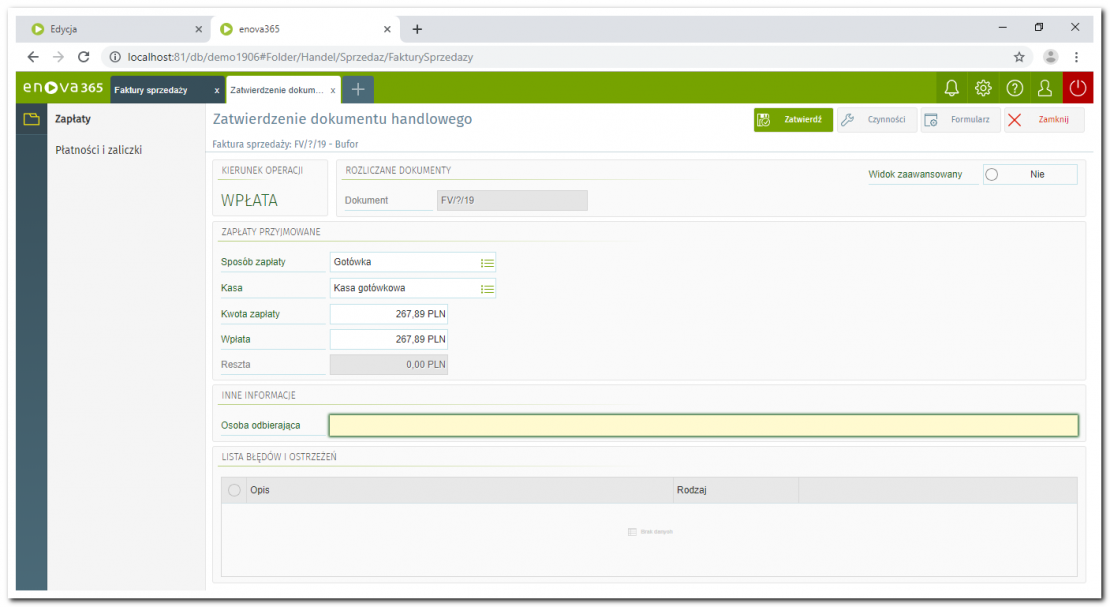This screenshot has width=1110, height=607.
Task: Expand the Sposób zapłaty dropdown list
Action: (x=487, y=262)
